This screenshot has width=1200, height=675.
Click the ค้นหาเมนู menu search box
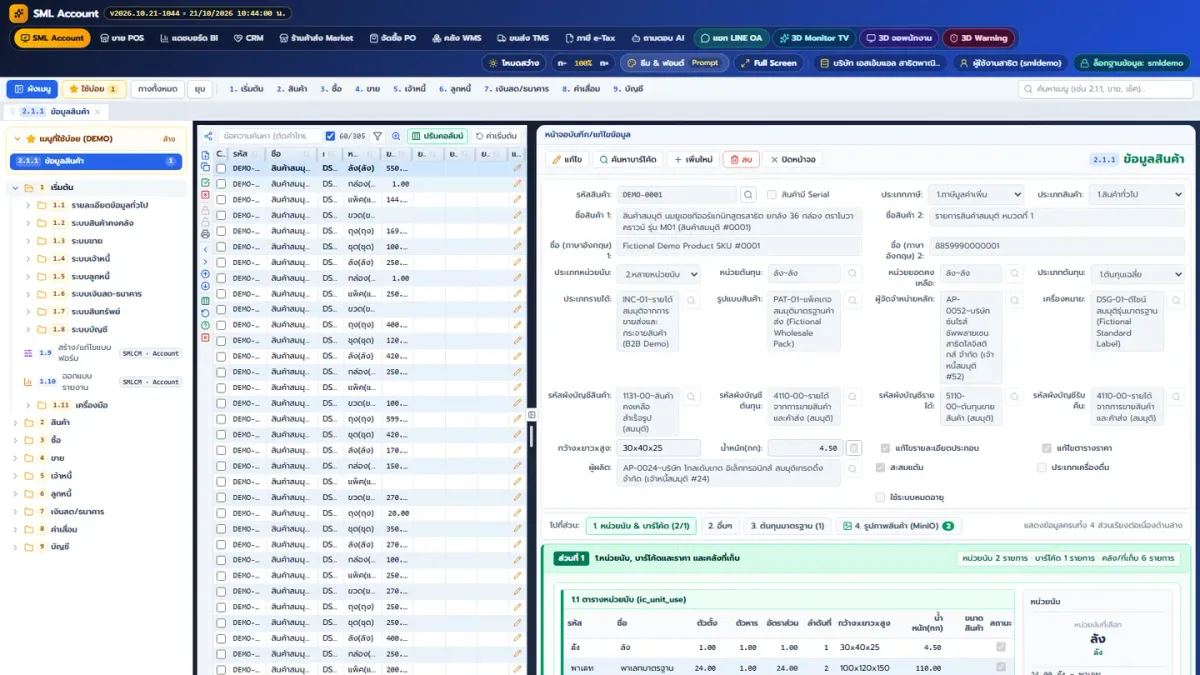tap(1106, 89)
